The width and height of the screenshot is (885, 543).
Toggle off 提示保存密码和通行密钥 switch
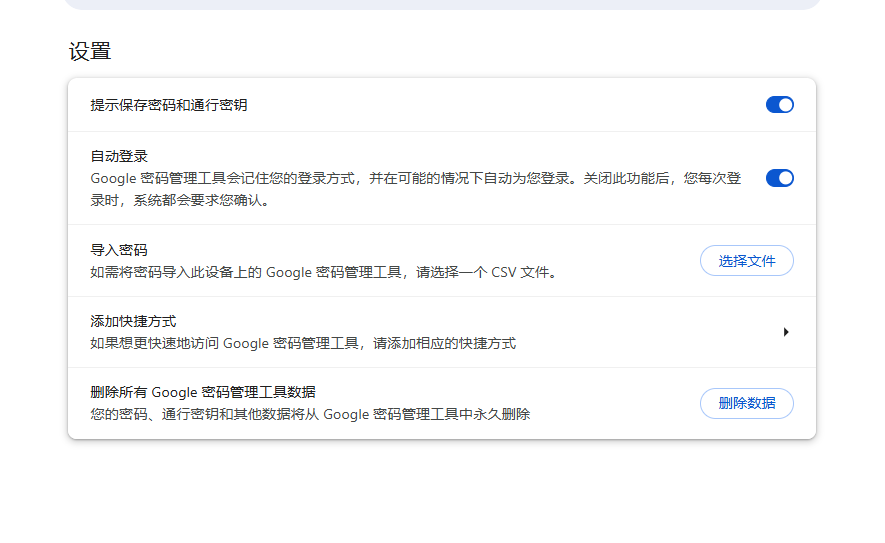779,105
